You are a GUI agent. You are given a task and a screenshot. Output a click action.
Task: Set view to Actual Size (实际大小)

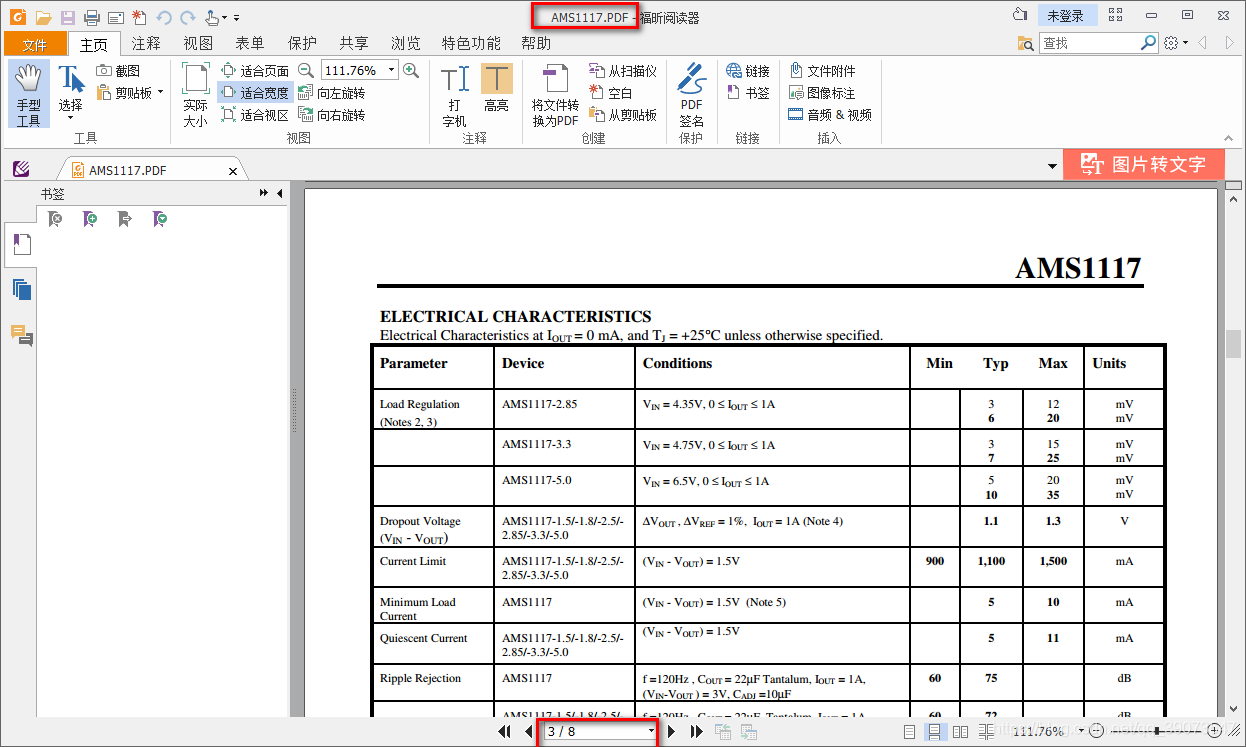pyautogui.click(x=195, y=95)
